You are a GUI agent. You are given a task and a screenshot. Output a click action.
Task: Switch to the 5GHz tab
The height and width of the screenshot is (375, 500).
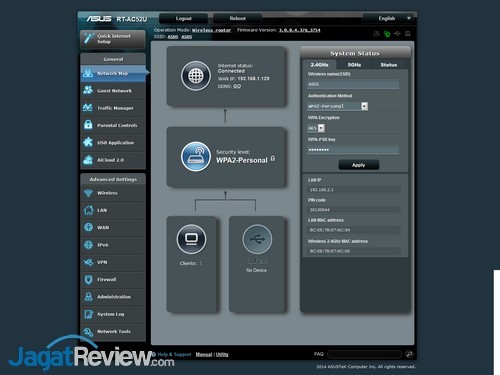tap(354, 65)
